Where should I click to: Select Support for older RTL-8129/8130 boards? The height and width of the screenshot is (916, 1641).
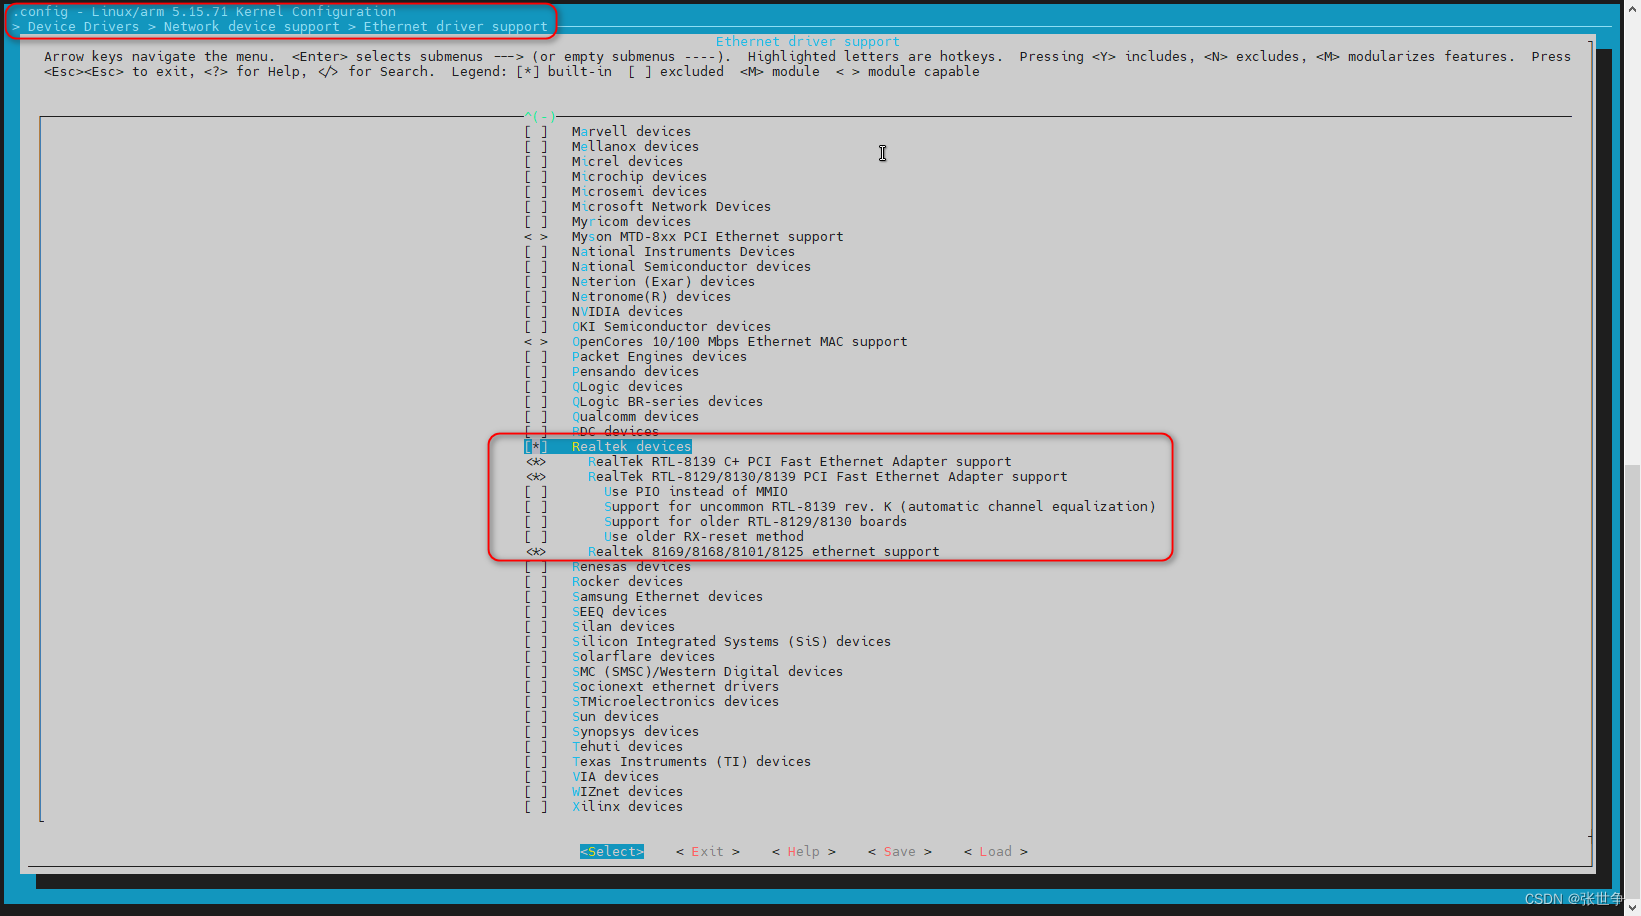755,522
